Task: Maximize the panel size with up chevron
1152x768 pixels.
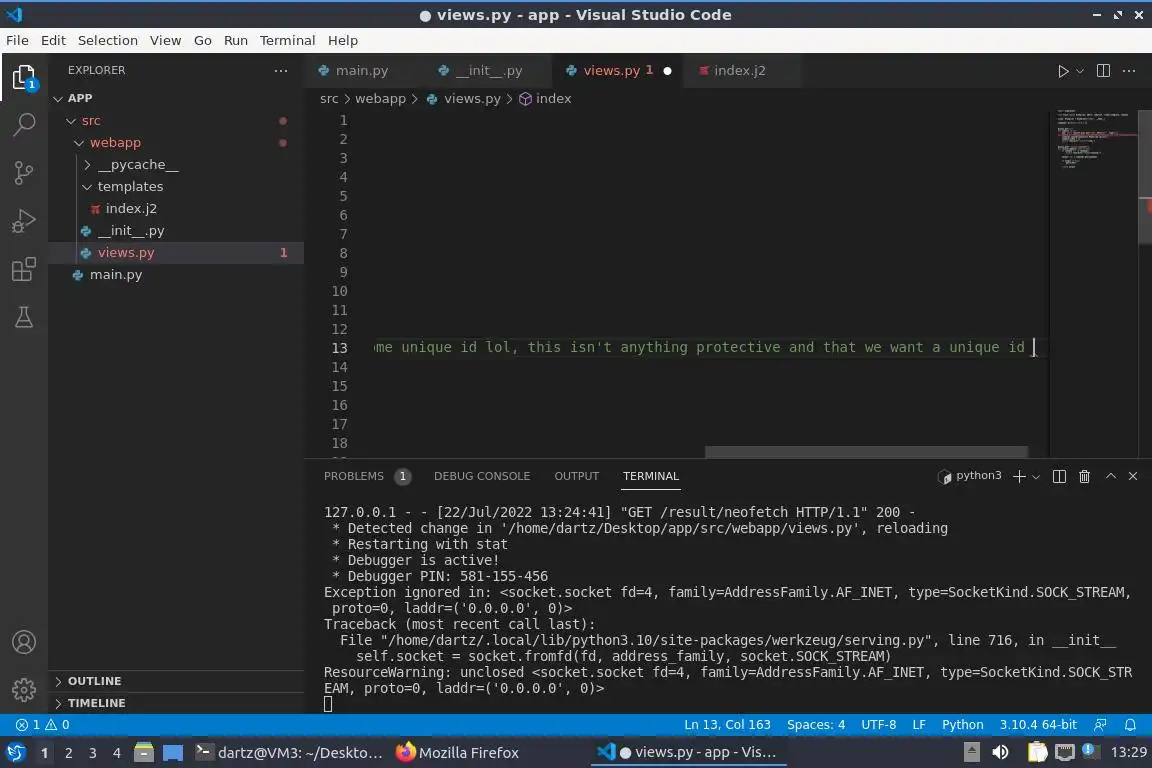Action: (x=1111, y=476)
